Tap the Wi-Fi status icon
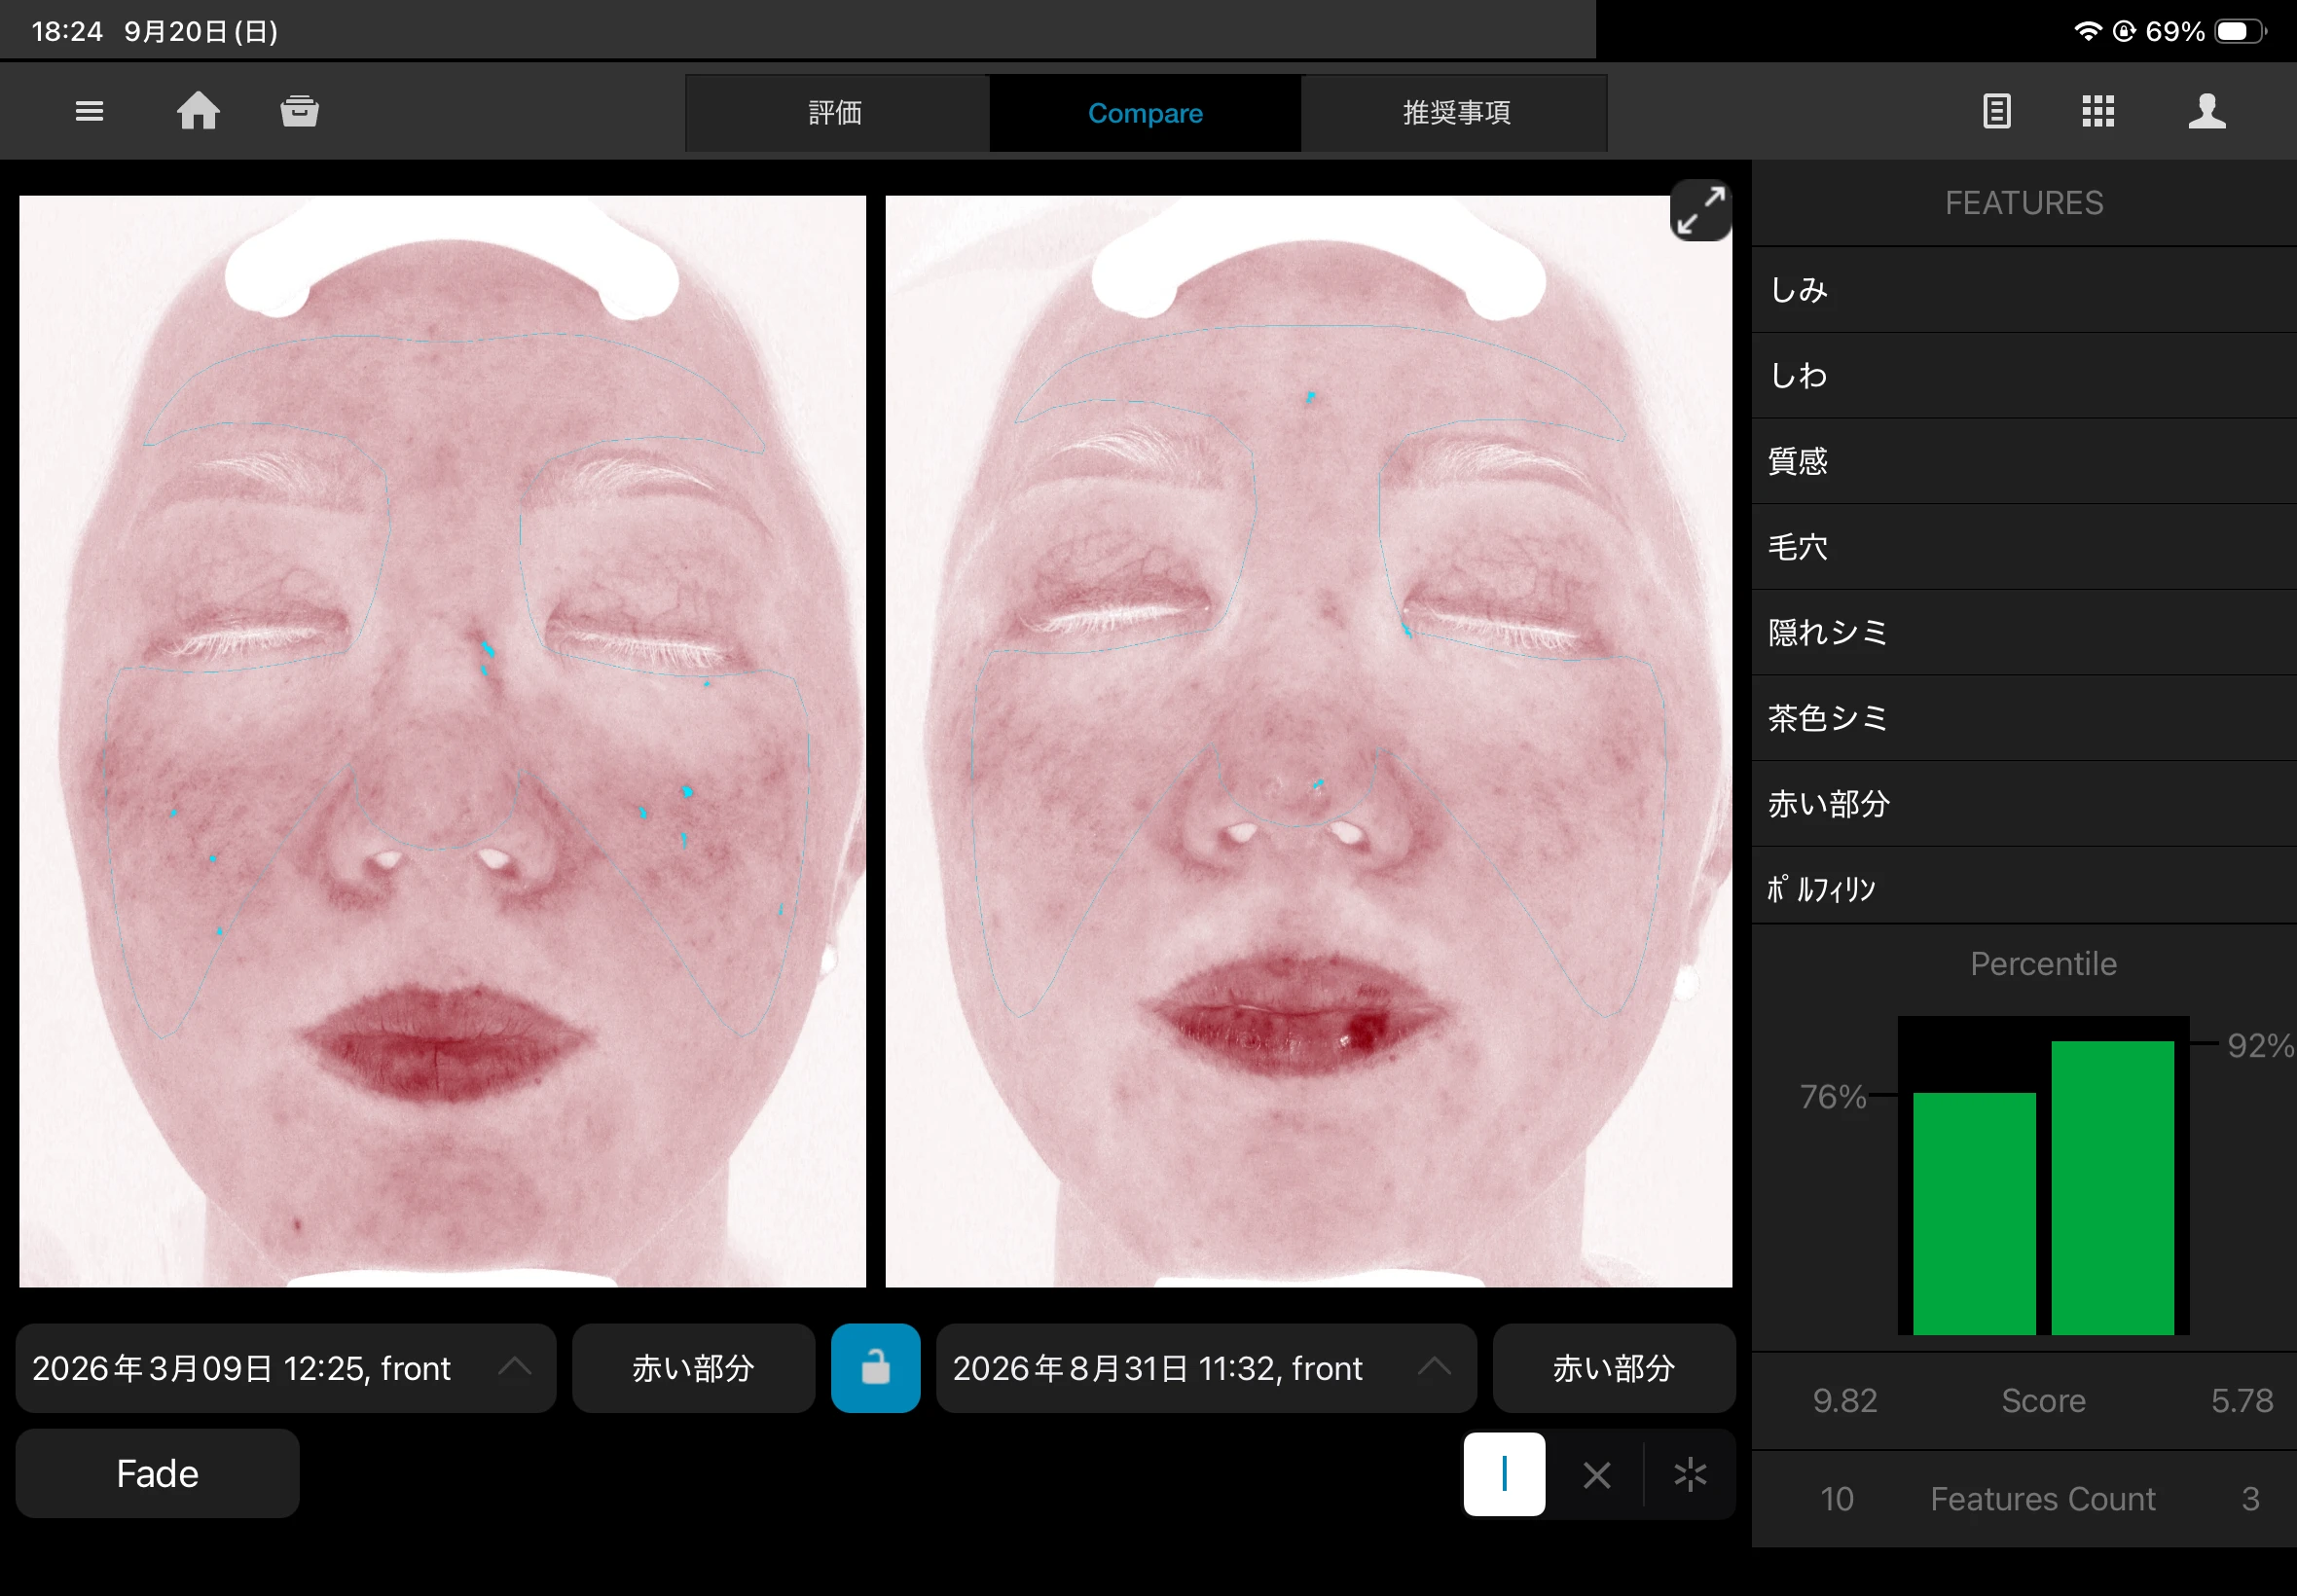 [x=2087, y=31]
